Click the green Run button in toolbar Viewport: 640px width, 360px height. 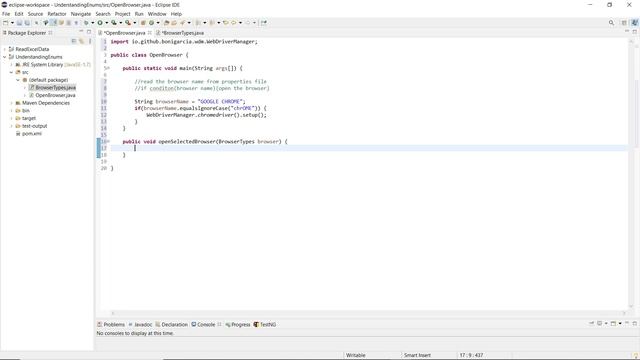tap(100, 23)
